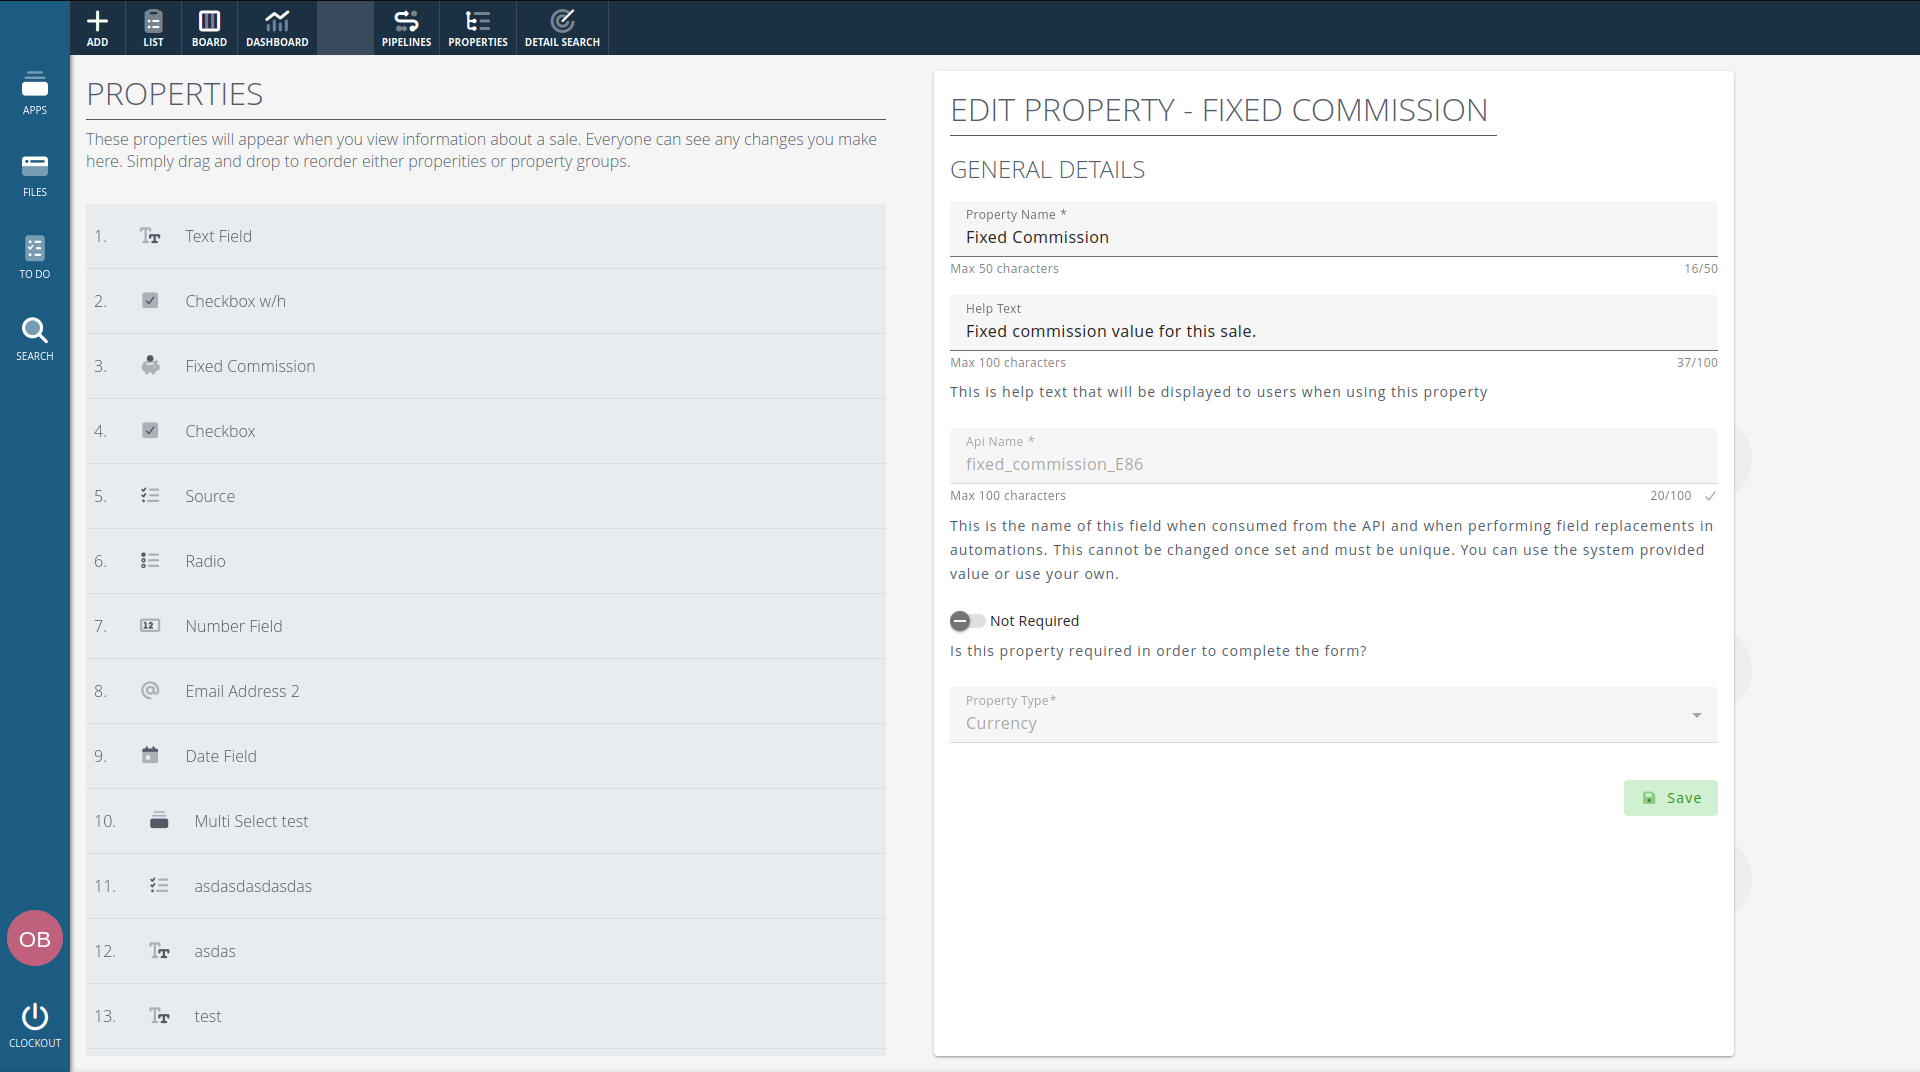
Task: Click the Currency dropdown arrow
Action: point(1696,715)
